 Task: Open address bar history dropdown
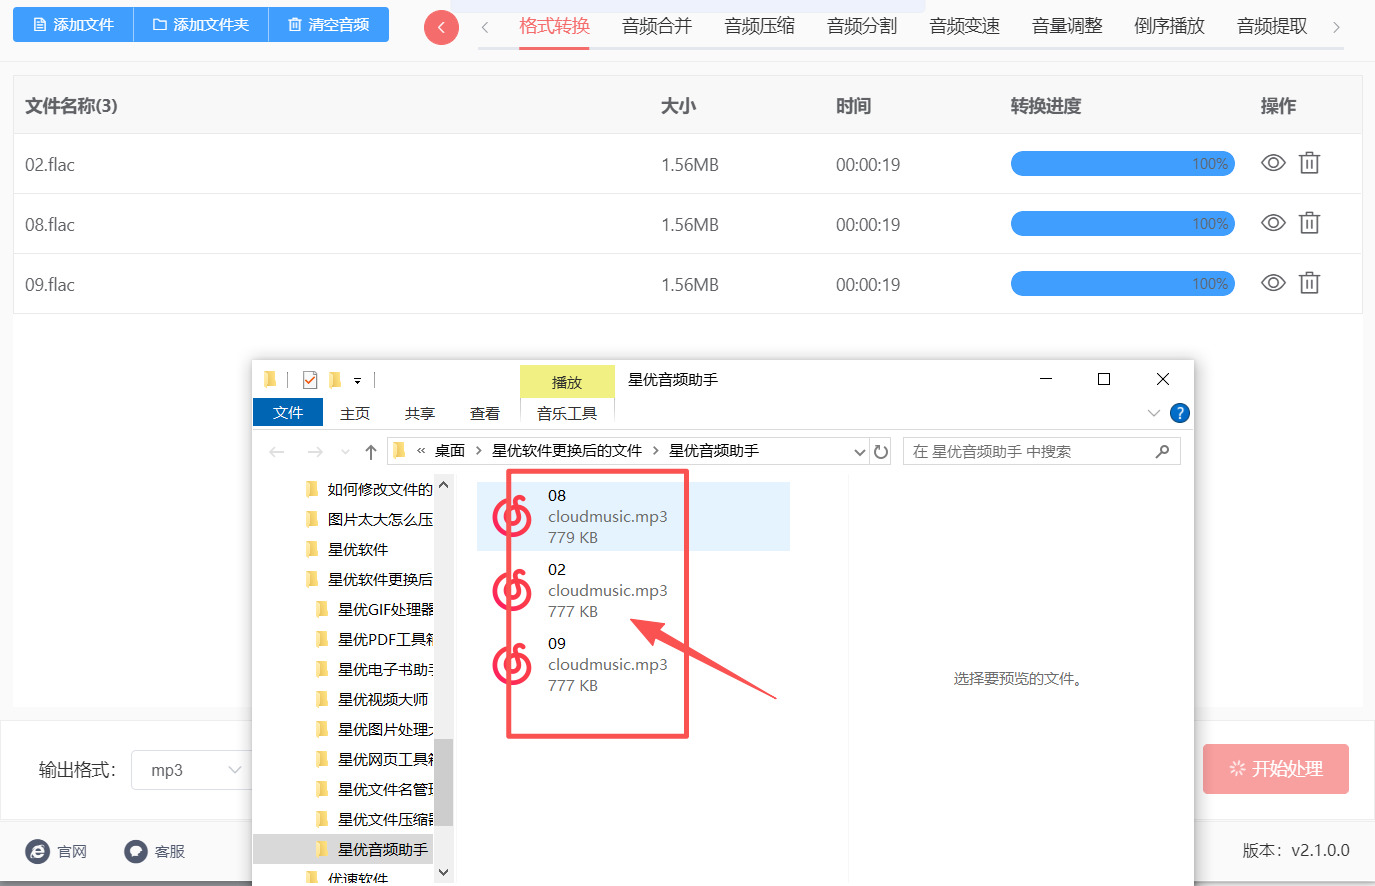coord(859,452)
